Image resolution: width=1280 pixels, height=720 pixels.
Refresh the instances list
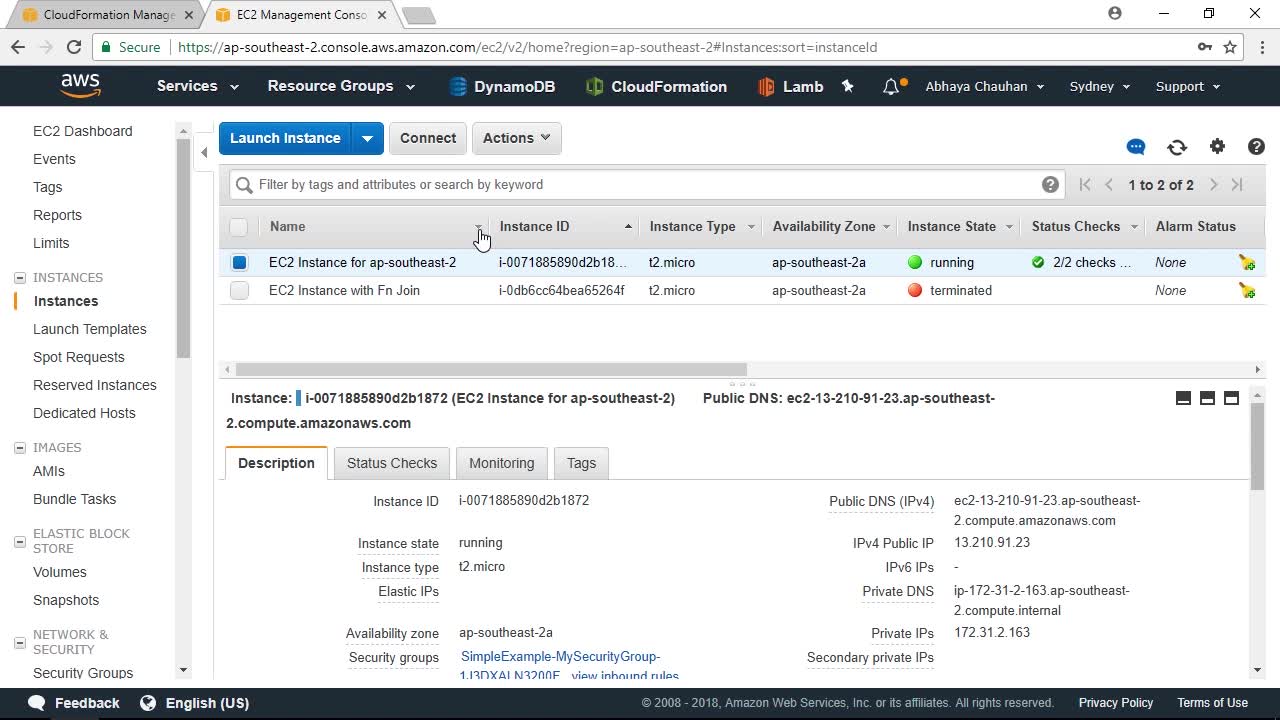[x=1177, y=147]
